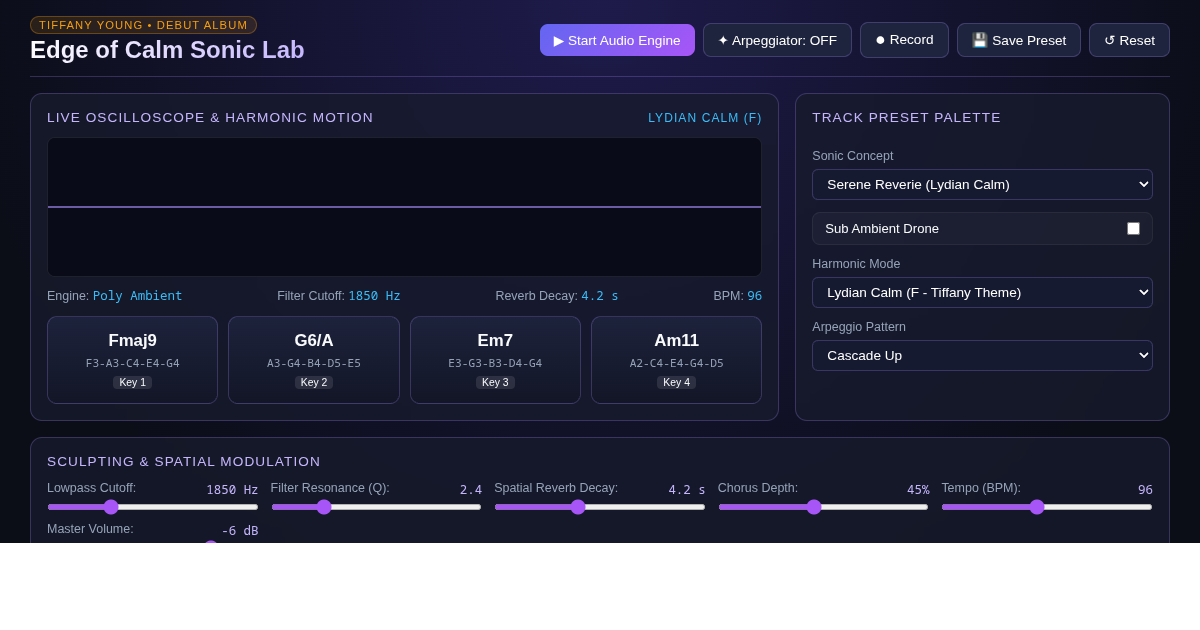Click the Record button

904,40
